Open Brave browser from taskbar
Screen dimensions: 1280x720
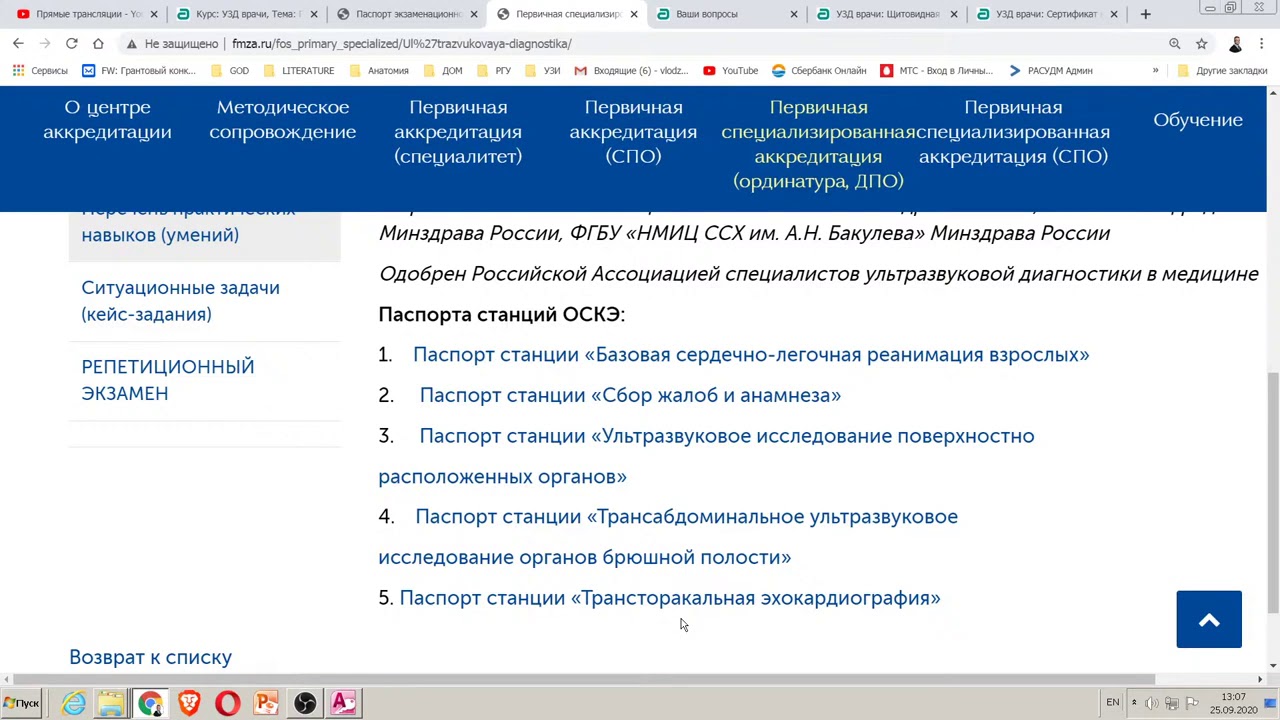[189, 703]
